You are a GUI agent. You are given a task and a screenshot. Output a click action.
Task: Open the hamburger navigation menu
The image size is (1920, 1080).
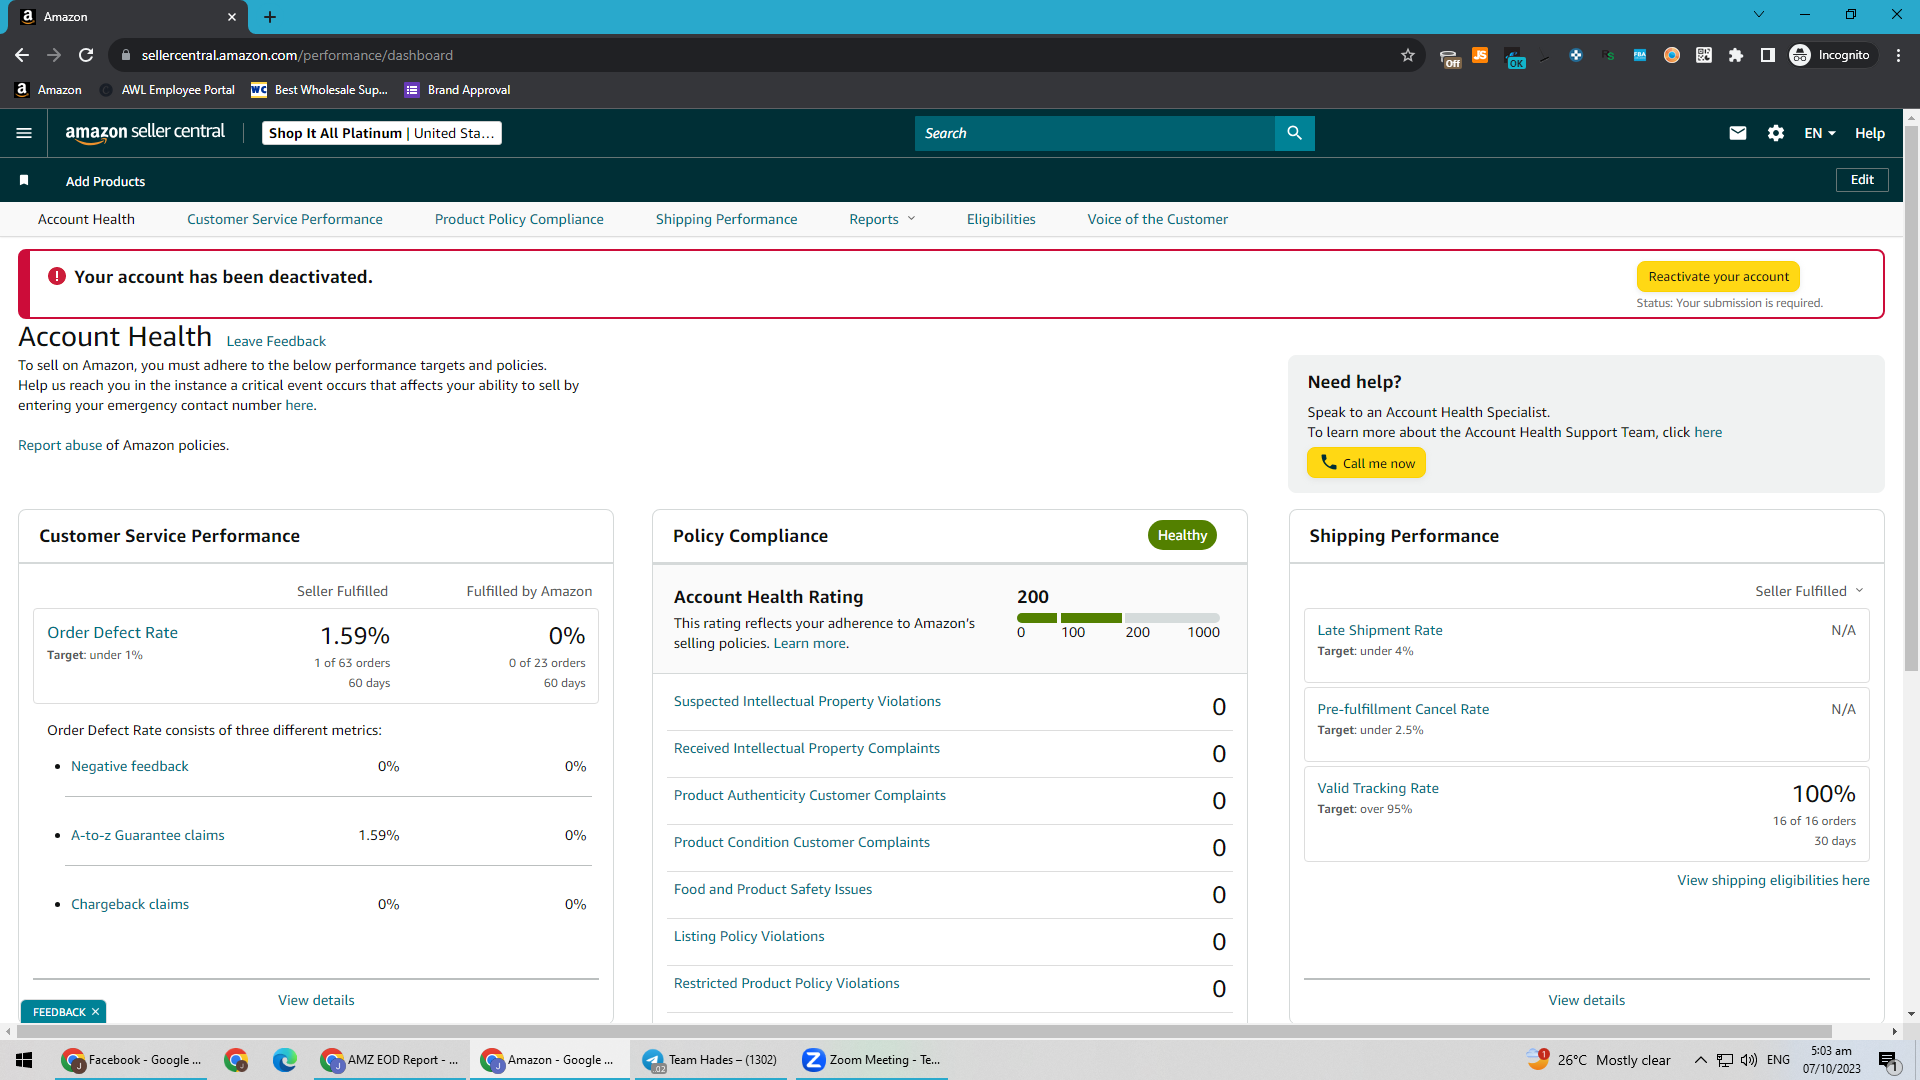24,133
